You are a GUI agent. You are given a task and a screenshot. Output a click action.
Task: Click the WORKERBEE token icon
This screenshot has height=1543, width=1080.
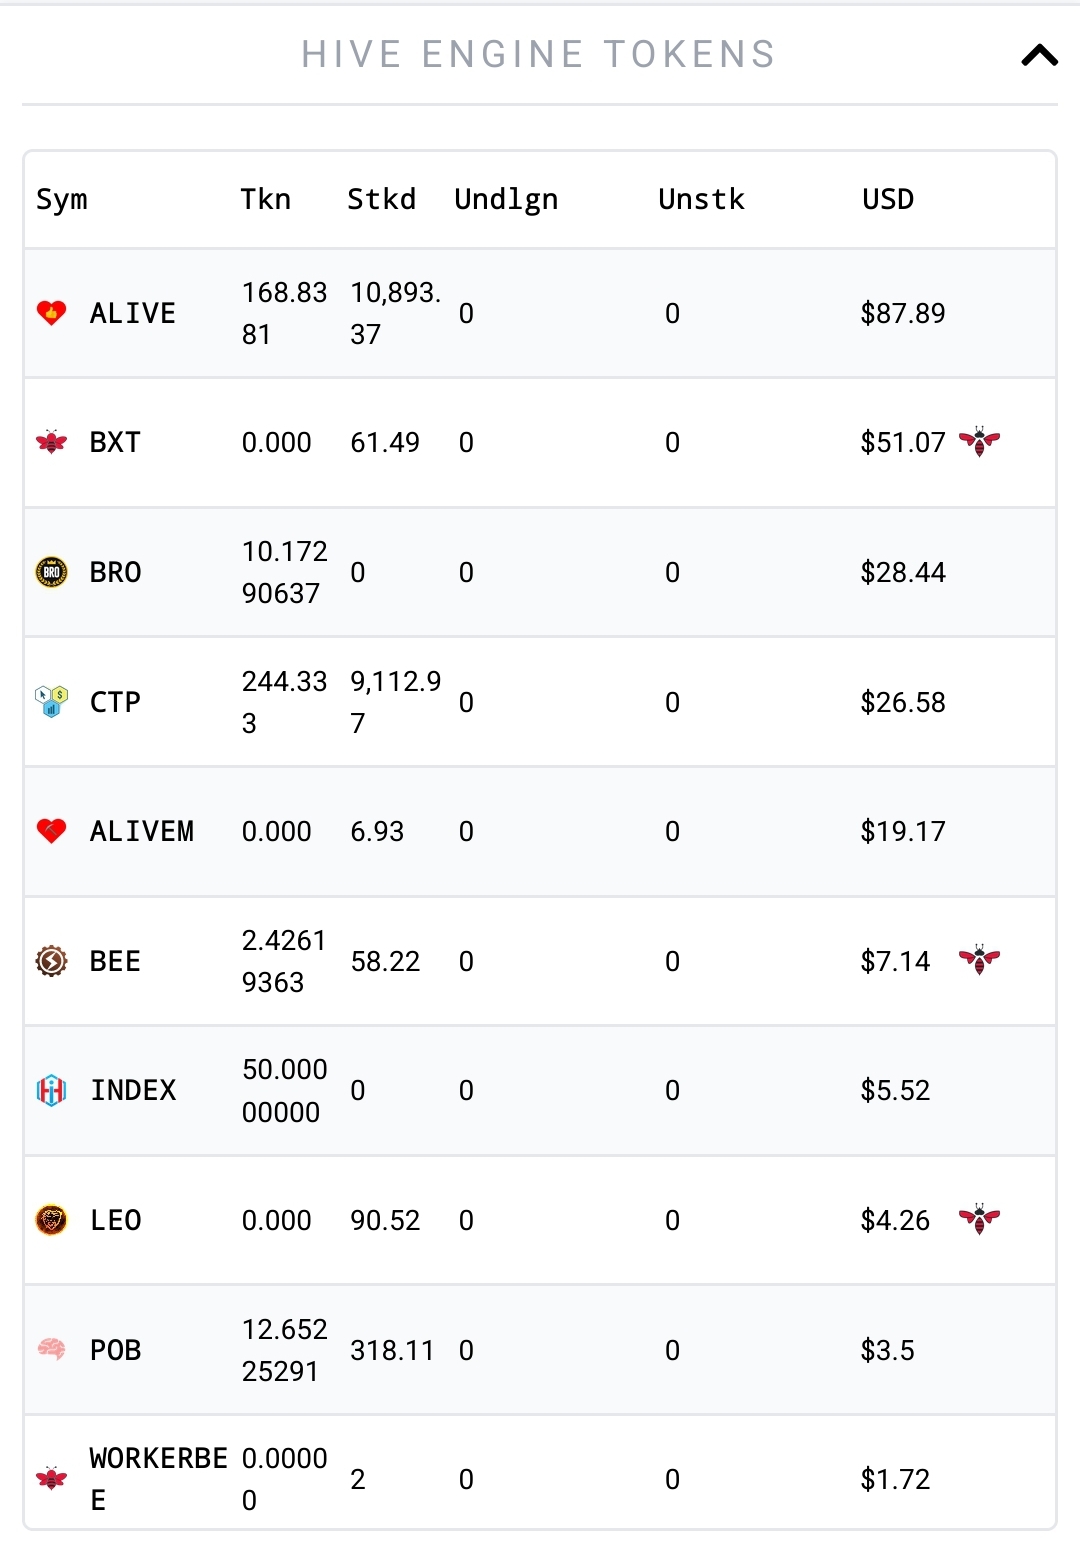point(52,1478)
